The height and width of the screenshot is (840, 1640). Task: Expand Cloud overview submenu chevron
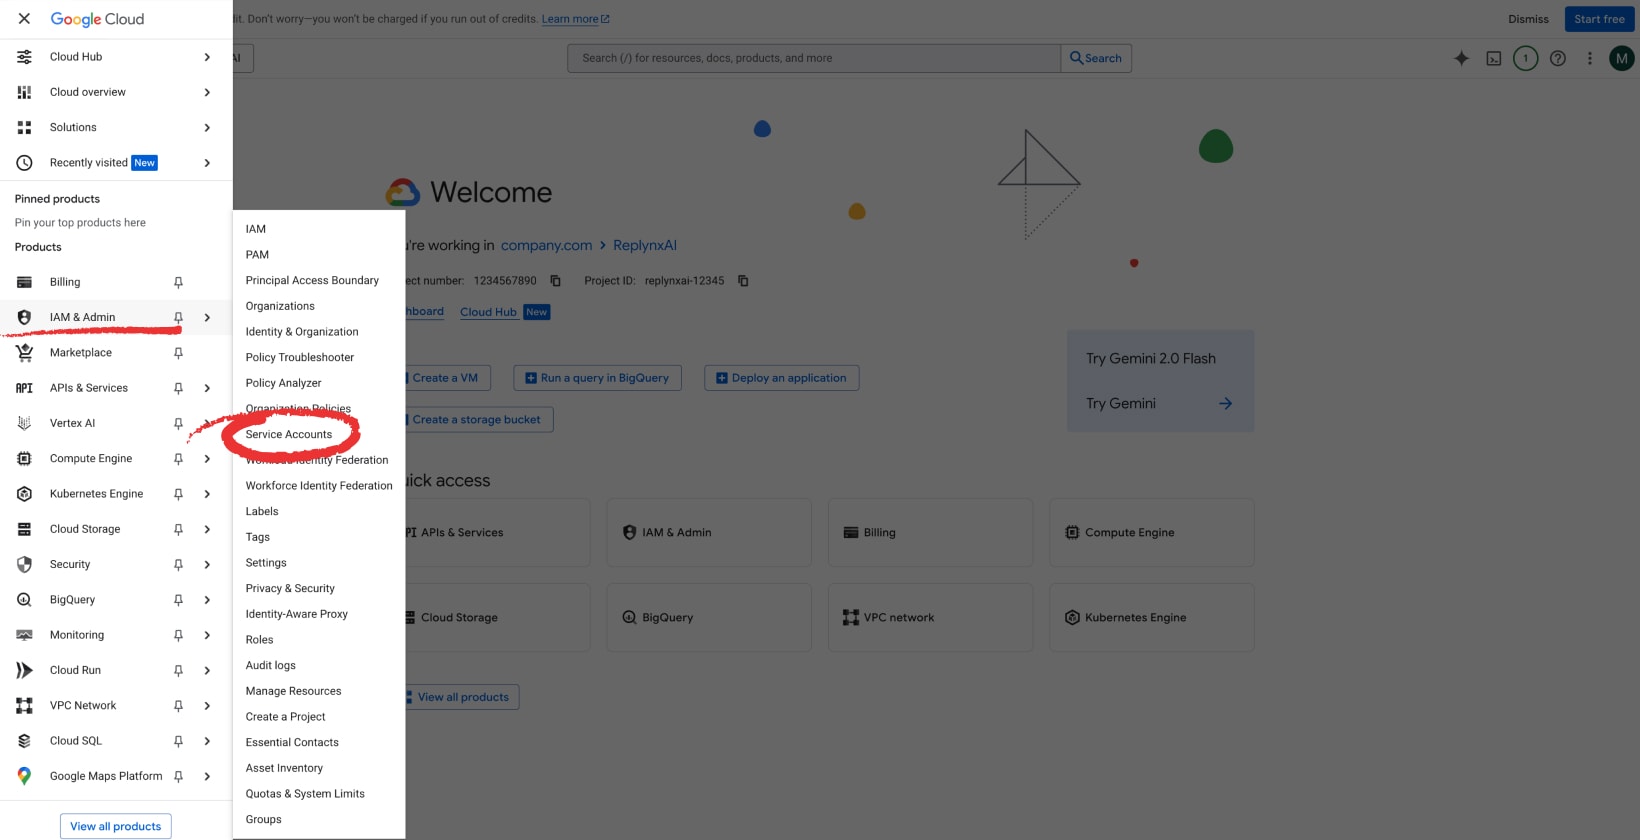[207, 92]
